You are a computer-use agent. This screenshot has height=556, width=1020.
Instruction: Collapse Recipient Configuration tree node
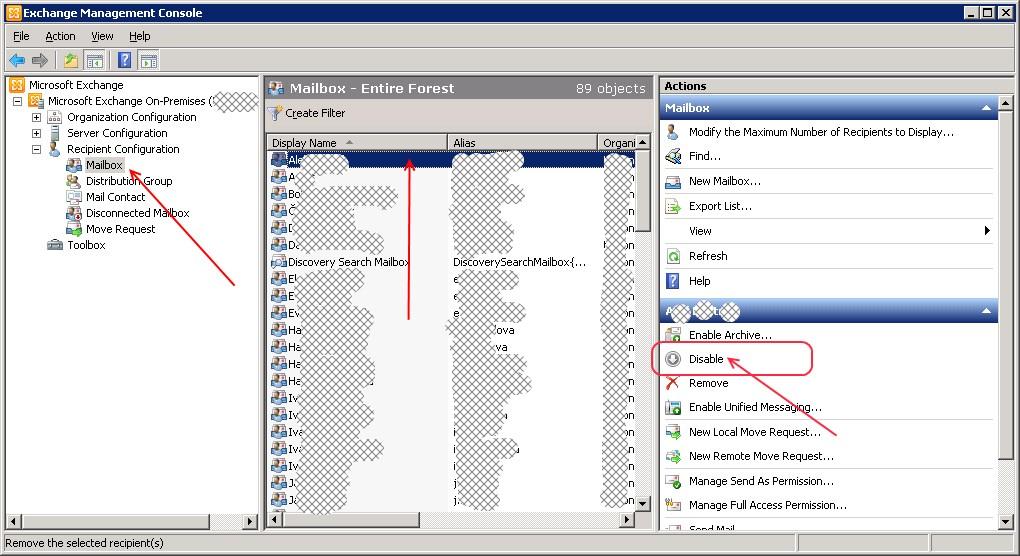[37, 149]
